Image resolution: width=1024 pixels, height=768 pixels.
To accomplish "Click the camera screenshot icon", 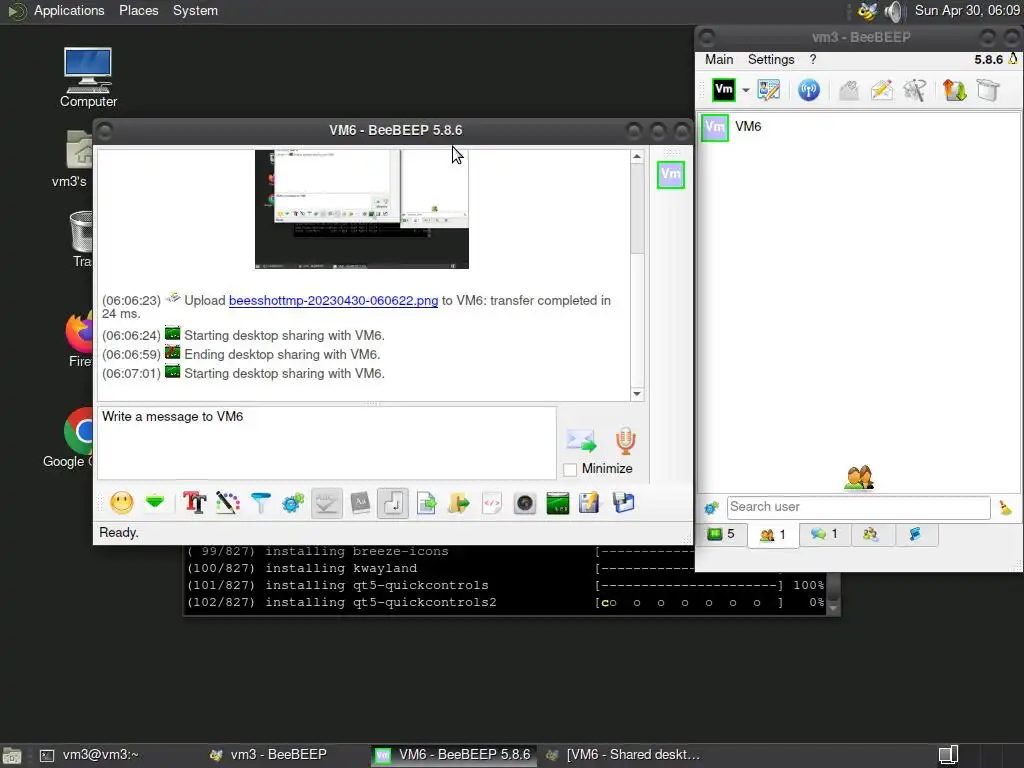I will click(x=524, y=503).
